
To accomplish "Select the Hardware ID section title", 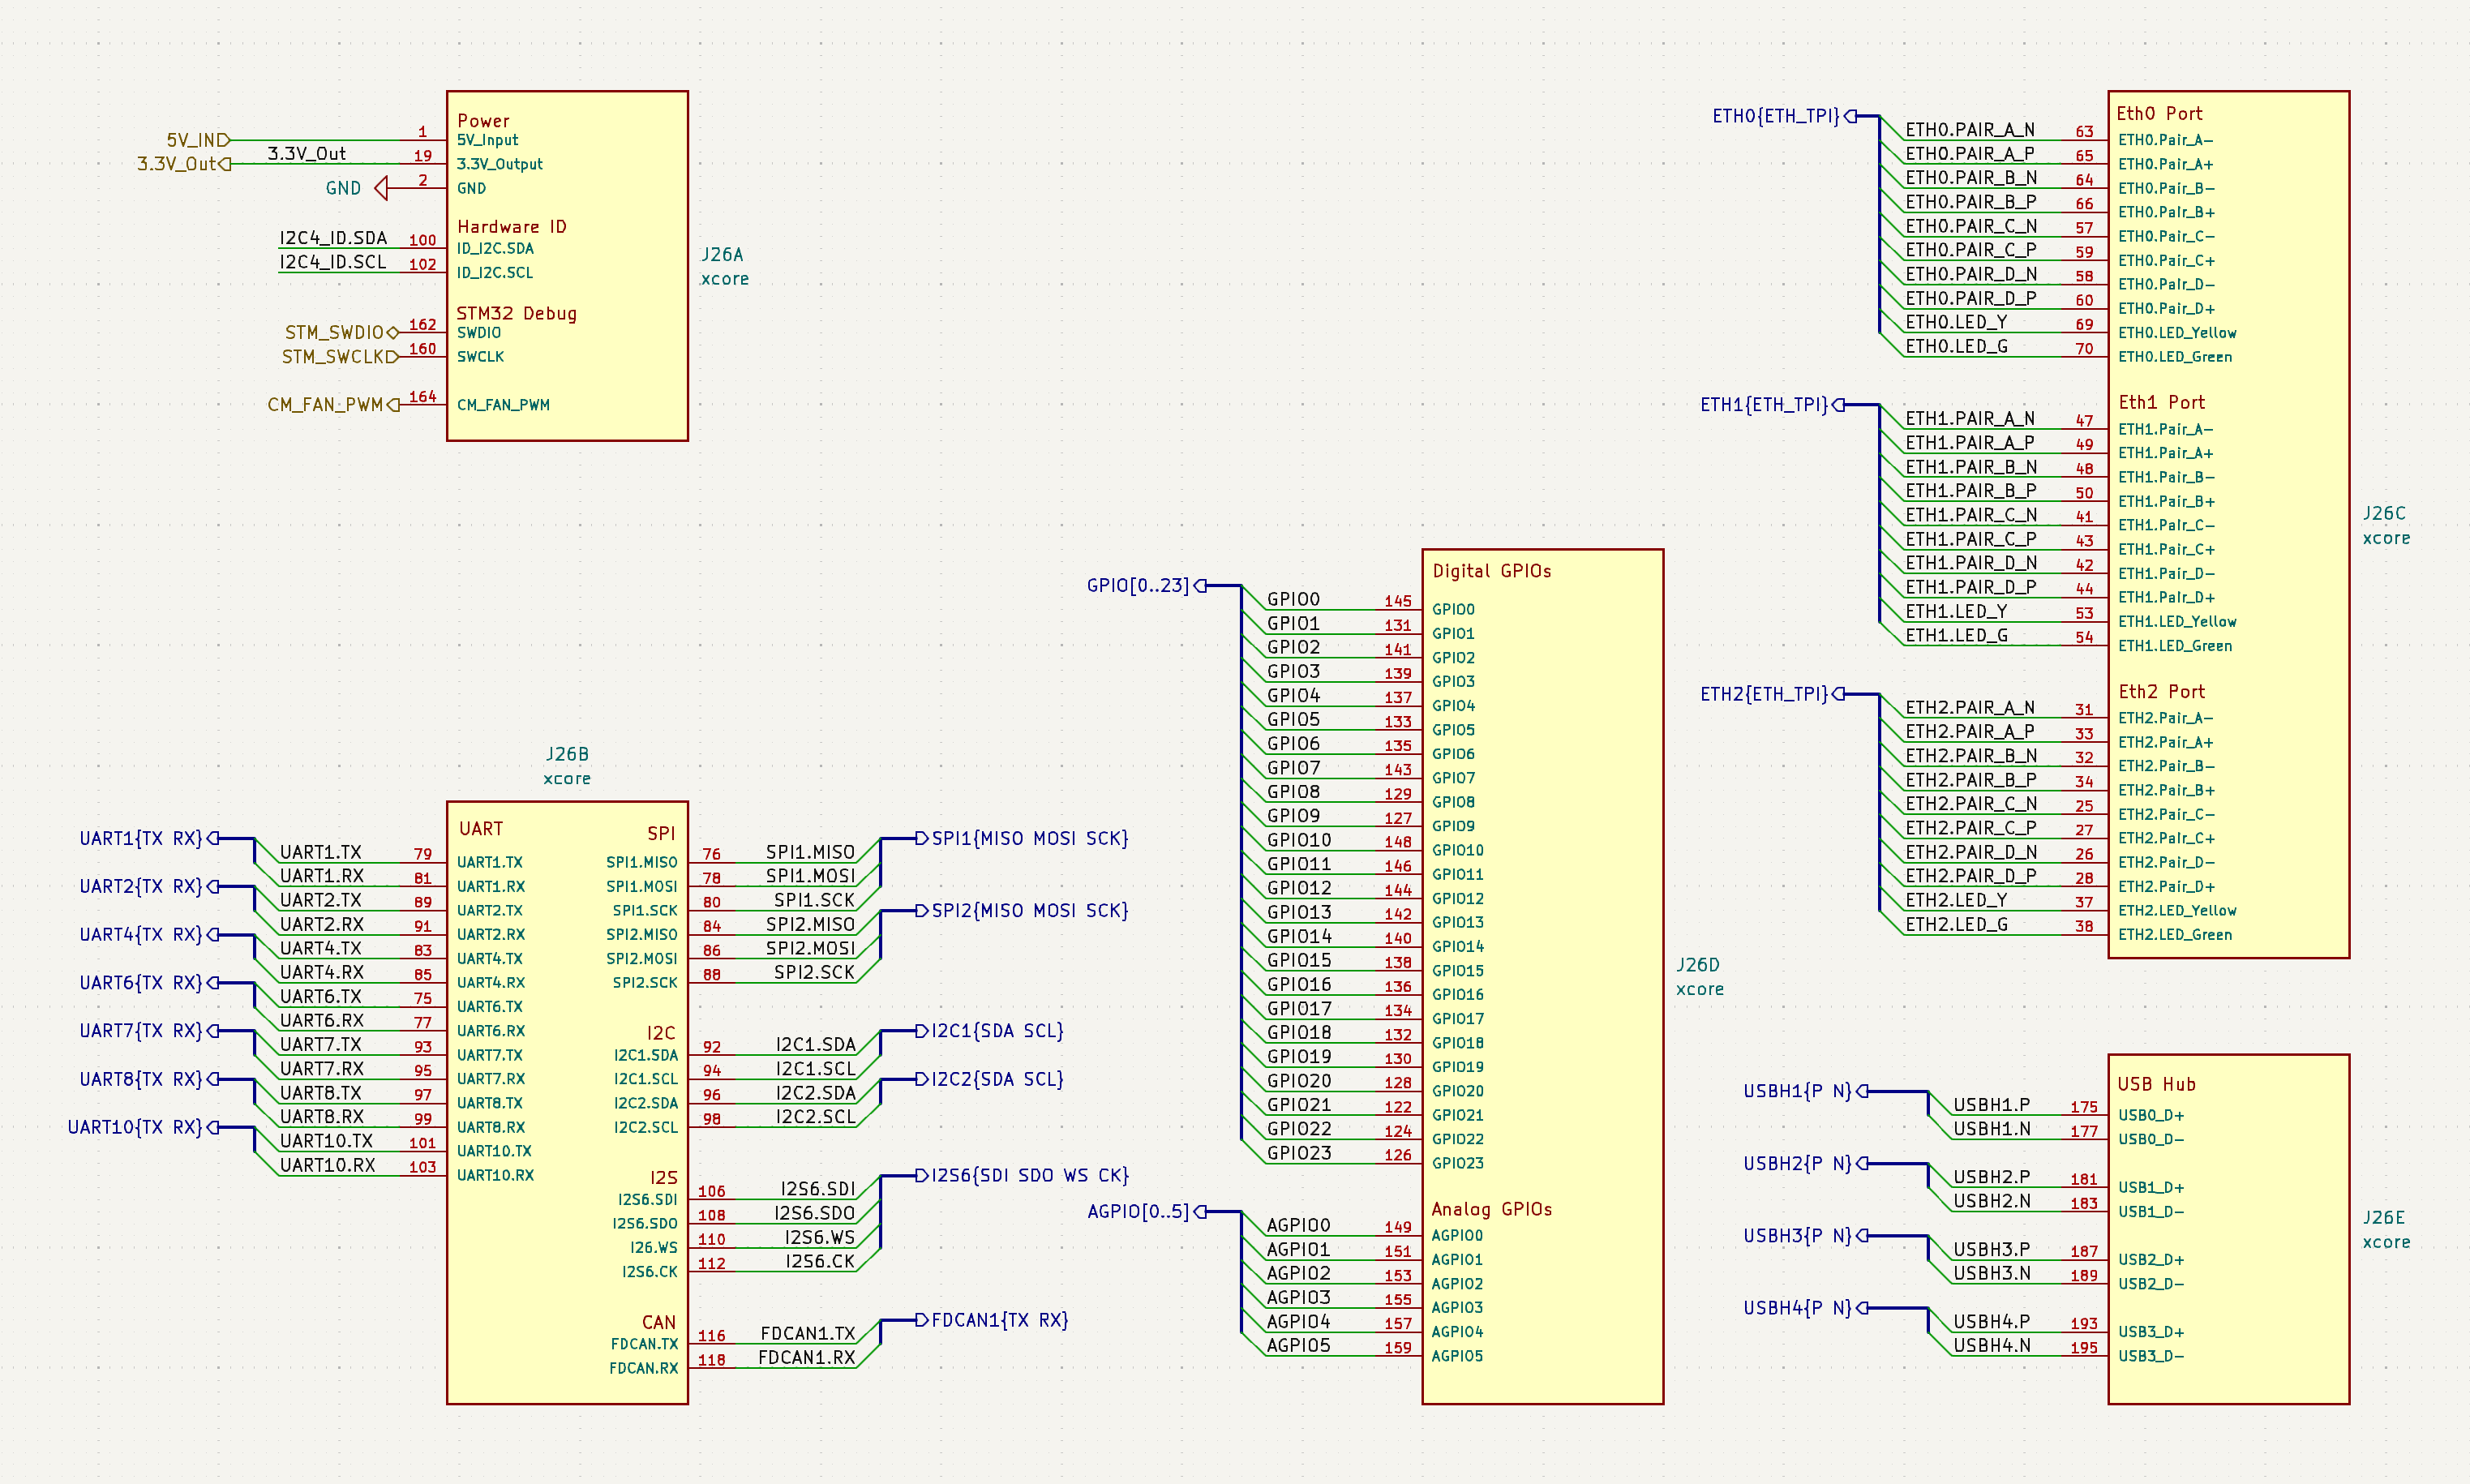I will [512, 227].
